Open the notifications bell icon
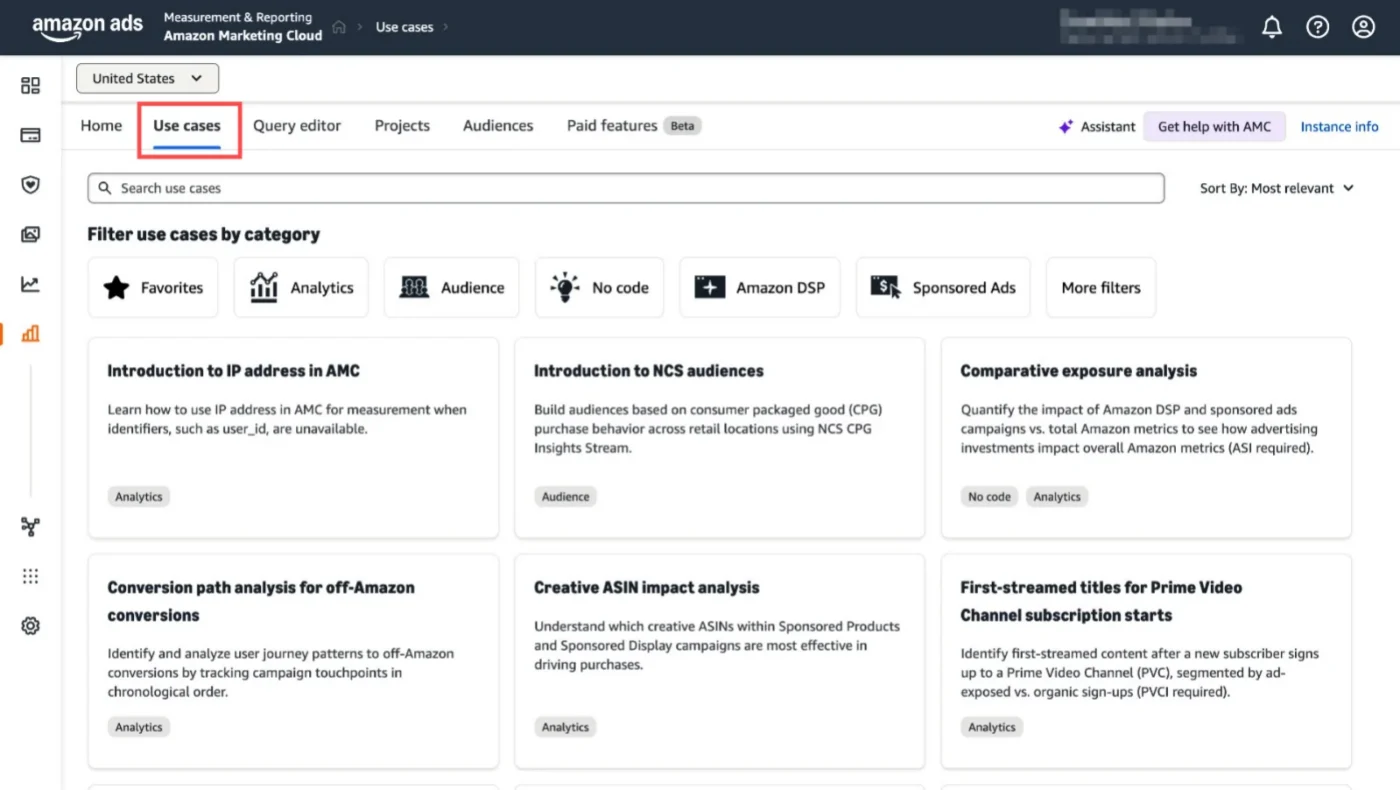 [1272, 27]
